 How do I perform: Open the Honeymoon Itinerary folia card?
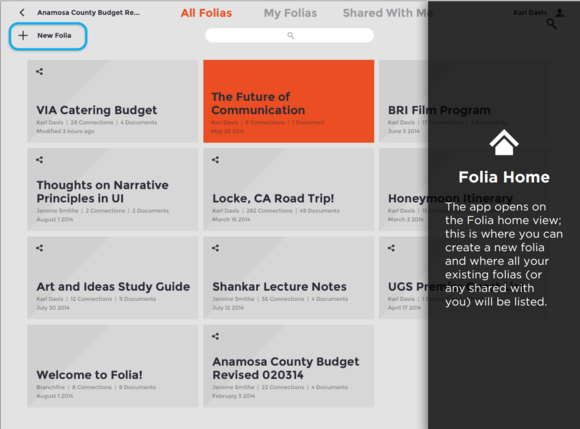point(404,189)
